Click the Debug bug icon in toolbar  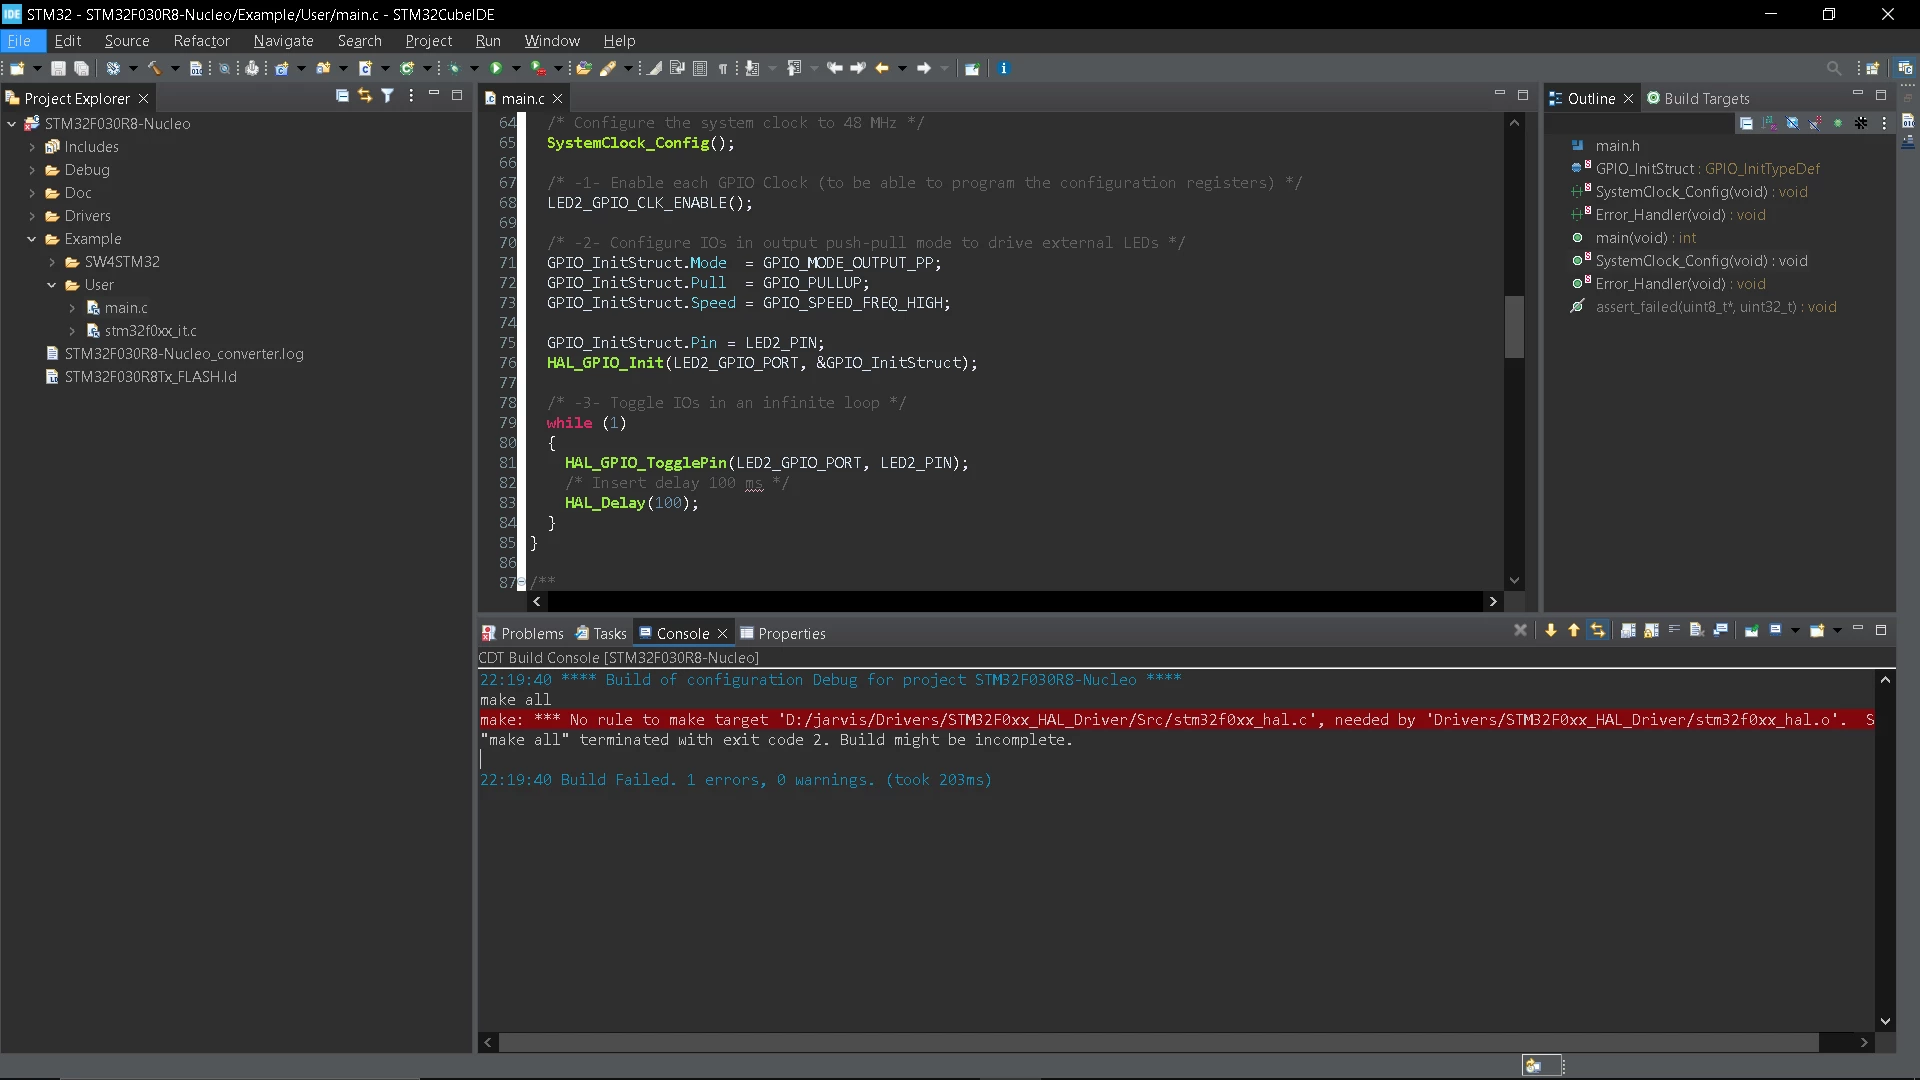455,68
